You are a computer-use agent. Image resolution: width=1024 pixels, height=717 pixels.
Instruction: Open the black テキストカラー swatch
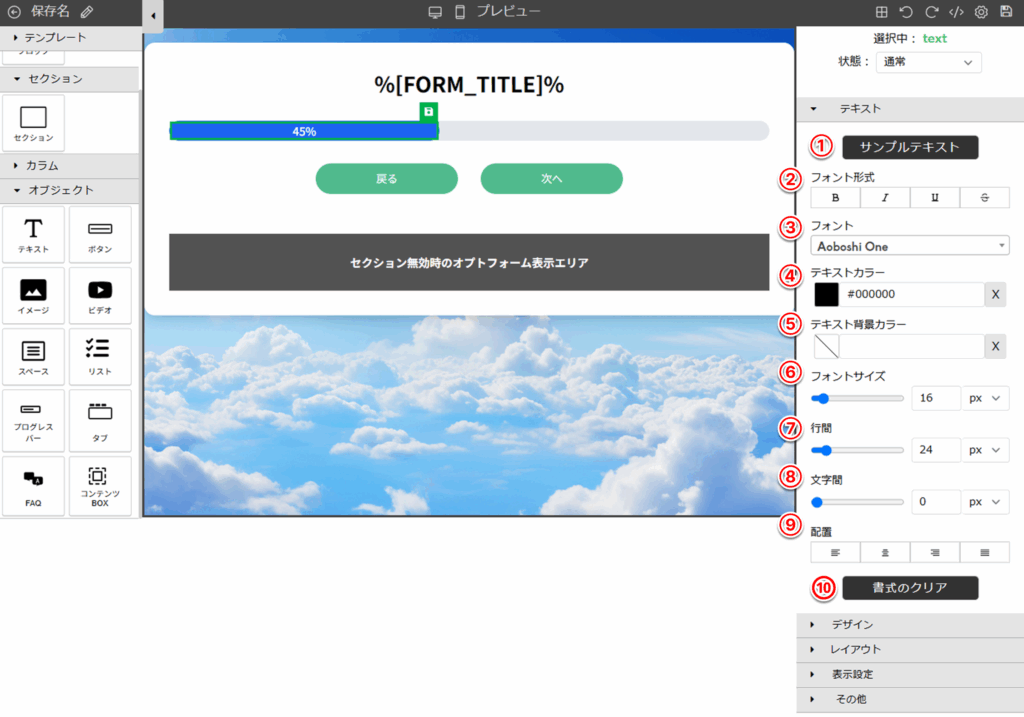pos(826,295)
